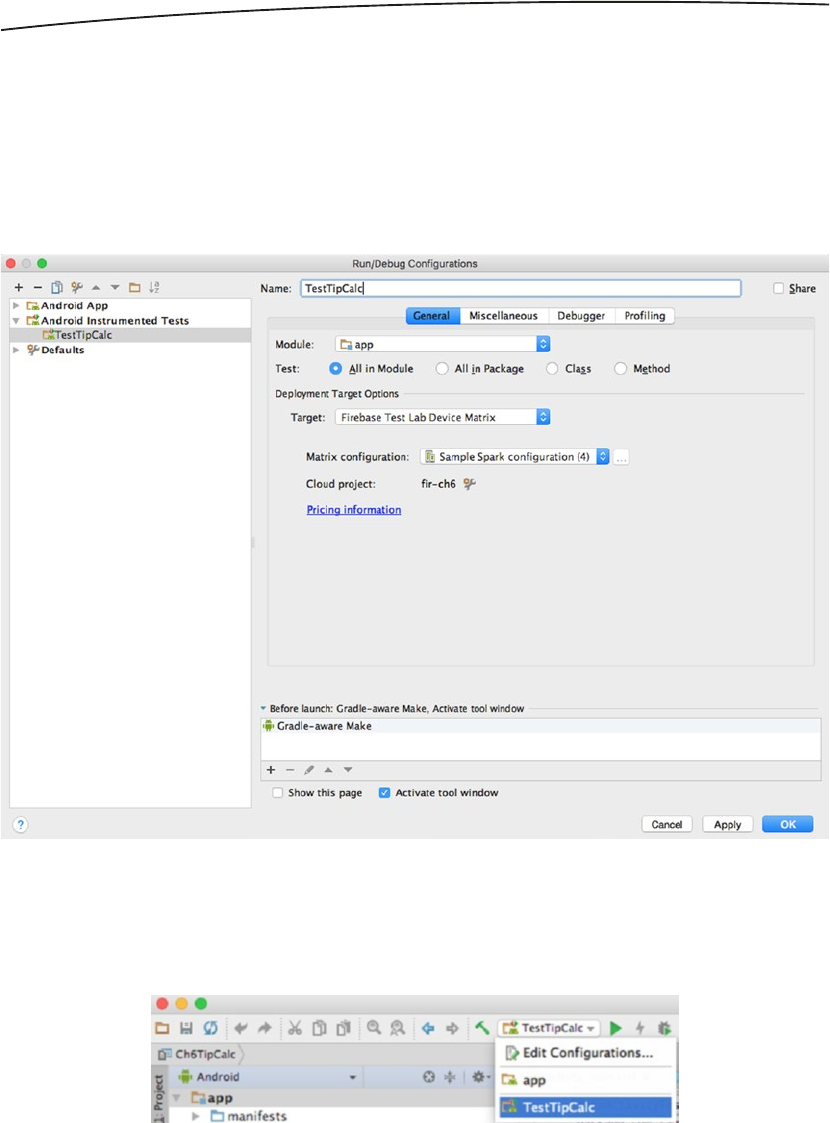830x1123 pixels.
Task: Click the wrench icon next to fir-ch6
Action: click(x=470, y=484)
